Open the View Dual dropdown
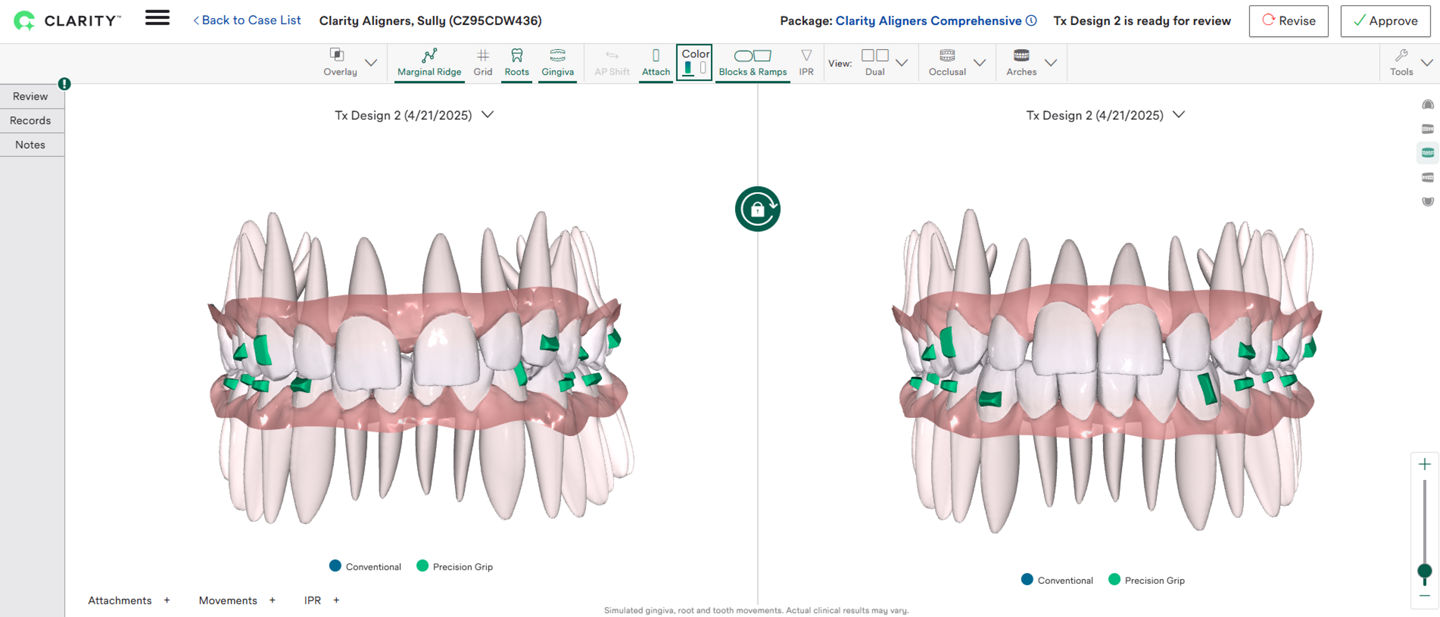Image resolution: width=1440 pixels, height=617 pixels. tap(901, 62)
